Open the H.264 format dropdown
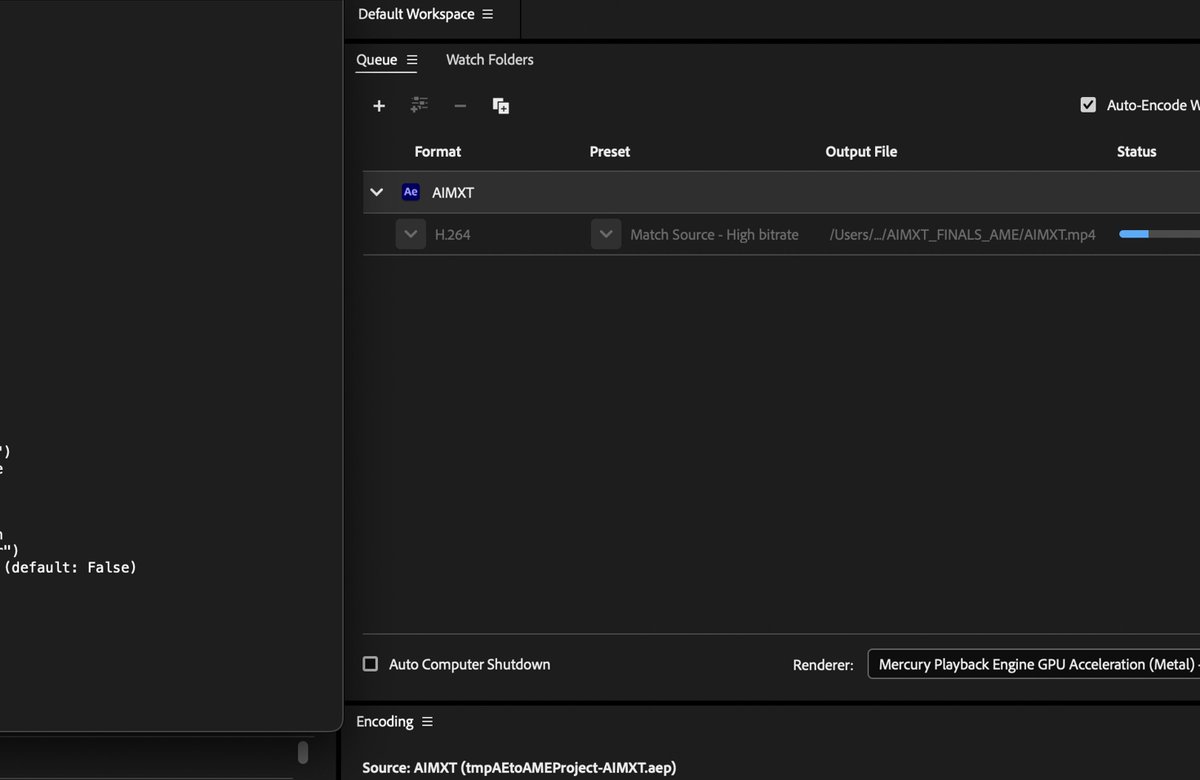 (x=410, y=235)
